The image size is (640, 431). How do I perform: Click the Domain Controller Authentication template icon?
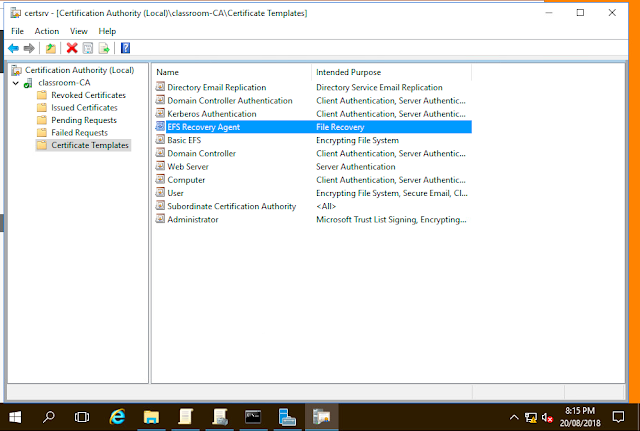coord(160,100)
